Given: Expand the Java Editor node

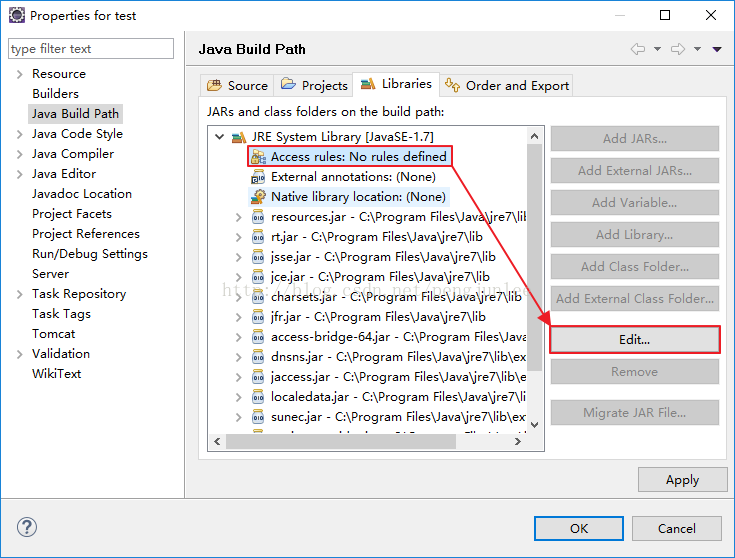Looking at the screenshot, I should click(19, 174).
